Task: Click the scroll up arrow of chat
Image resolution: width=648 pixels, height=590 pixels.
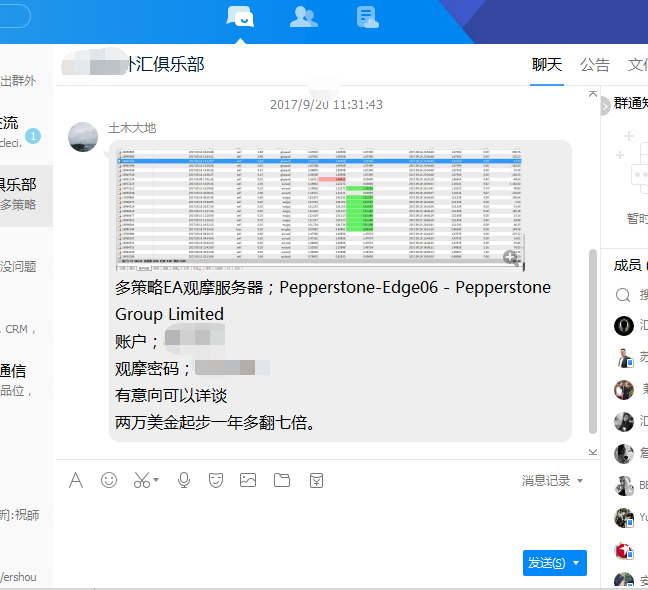Action: pyautogui.click(x=593, y=94)
